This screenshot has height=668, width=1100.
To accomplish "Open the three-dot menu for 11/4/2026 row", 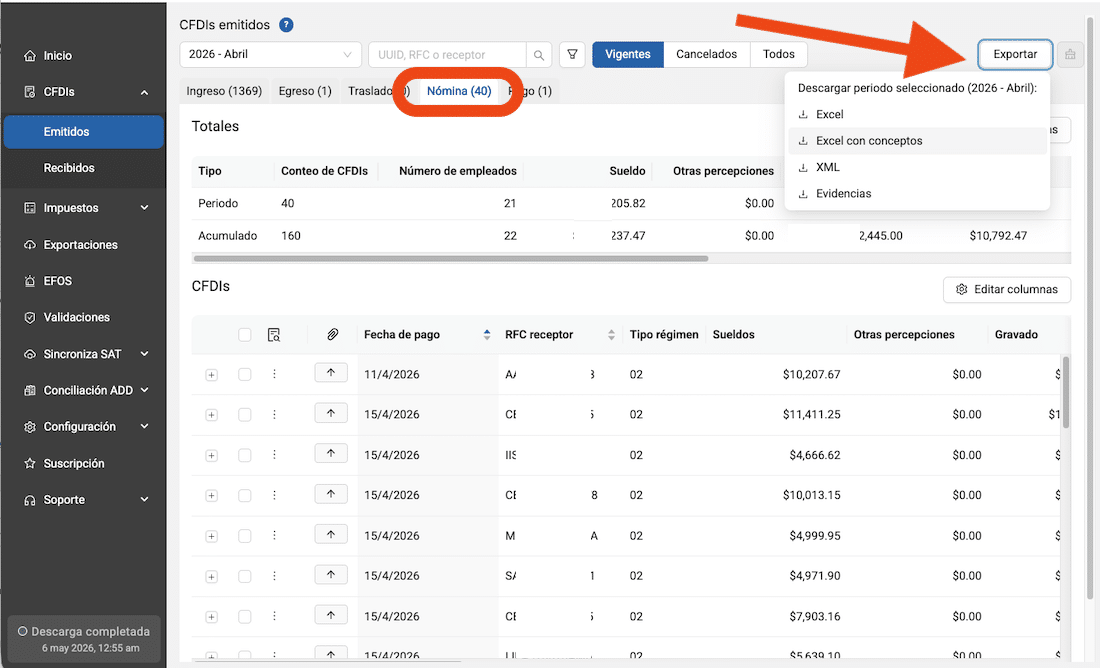I will click(274, 374).
